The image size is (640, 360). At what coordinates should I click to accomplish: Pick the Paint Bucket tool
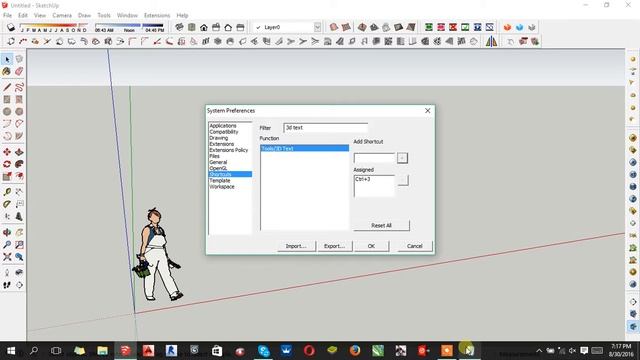(x=7, y=71)
